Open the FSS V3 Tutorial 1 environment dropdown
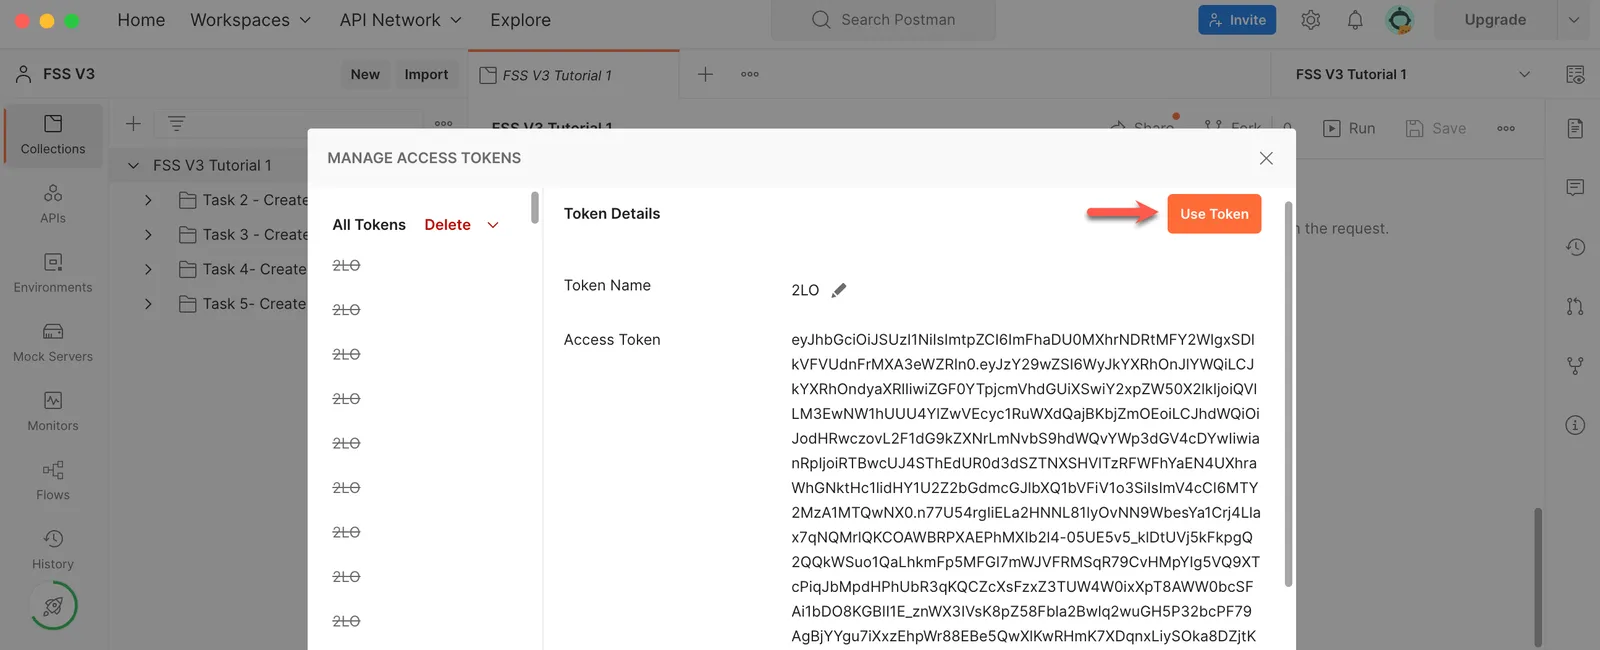Image resolution: width=1600 pixels, height=650 pixels. tap(1413, 74)
